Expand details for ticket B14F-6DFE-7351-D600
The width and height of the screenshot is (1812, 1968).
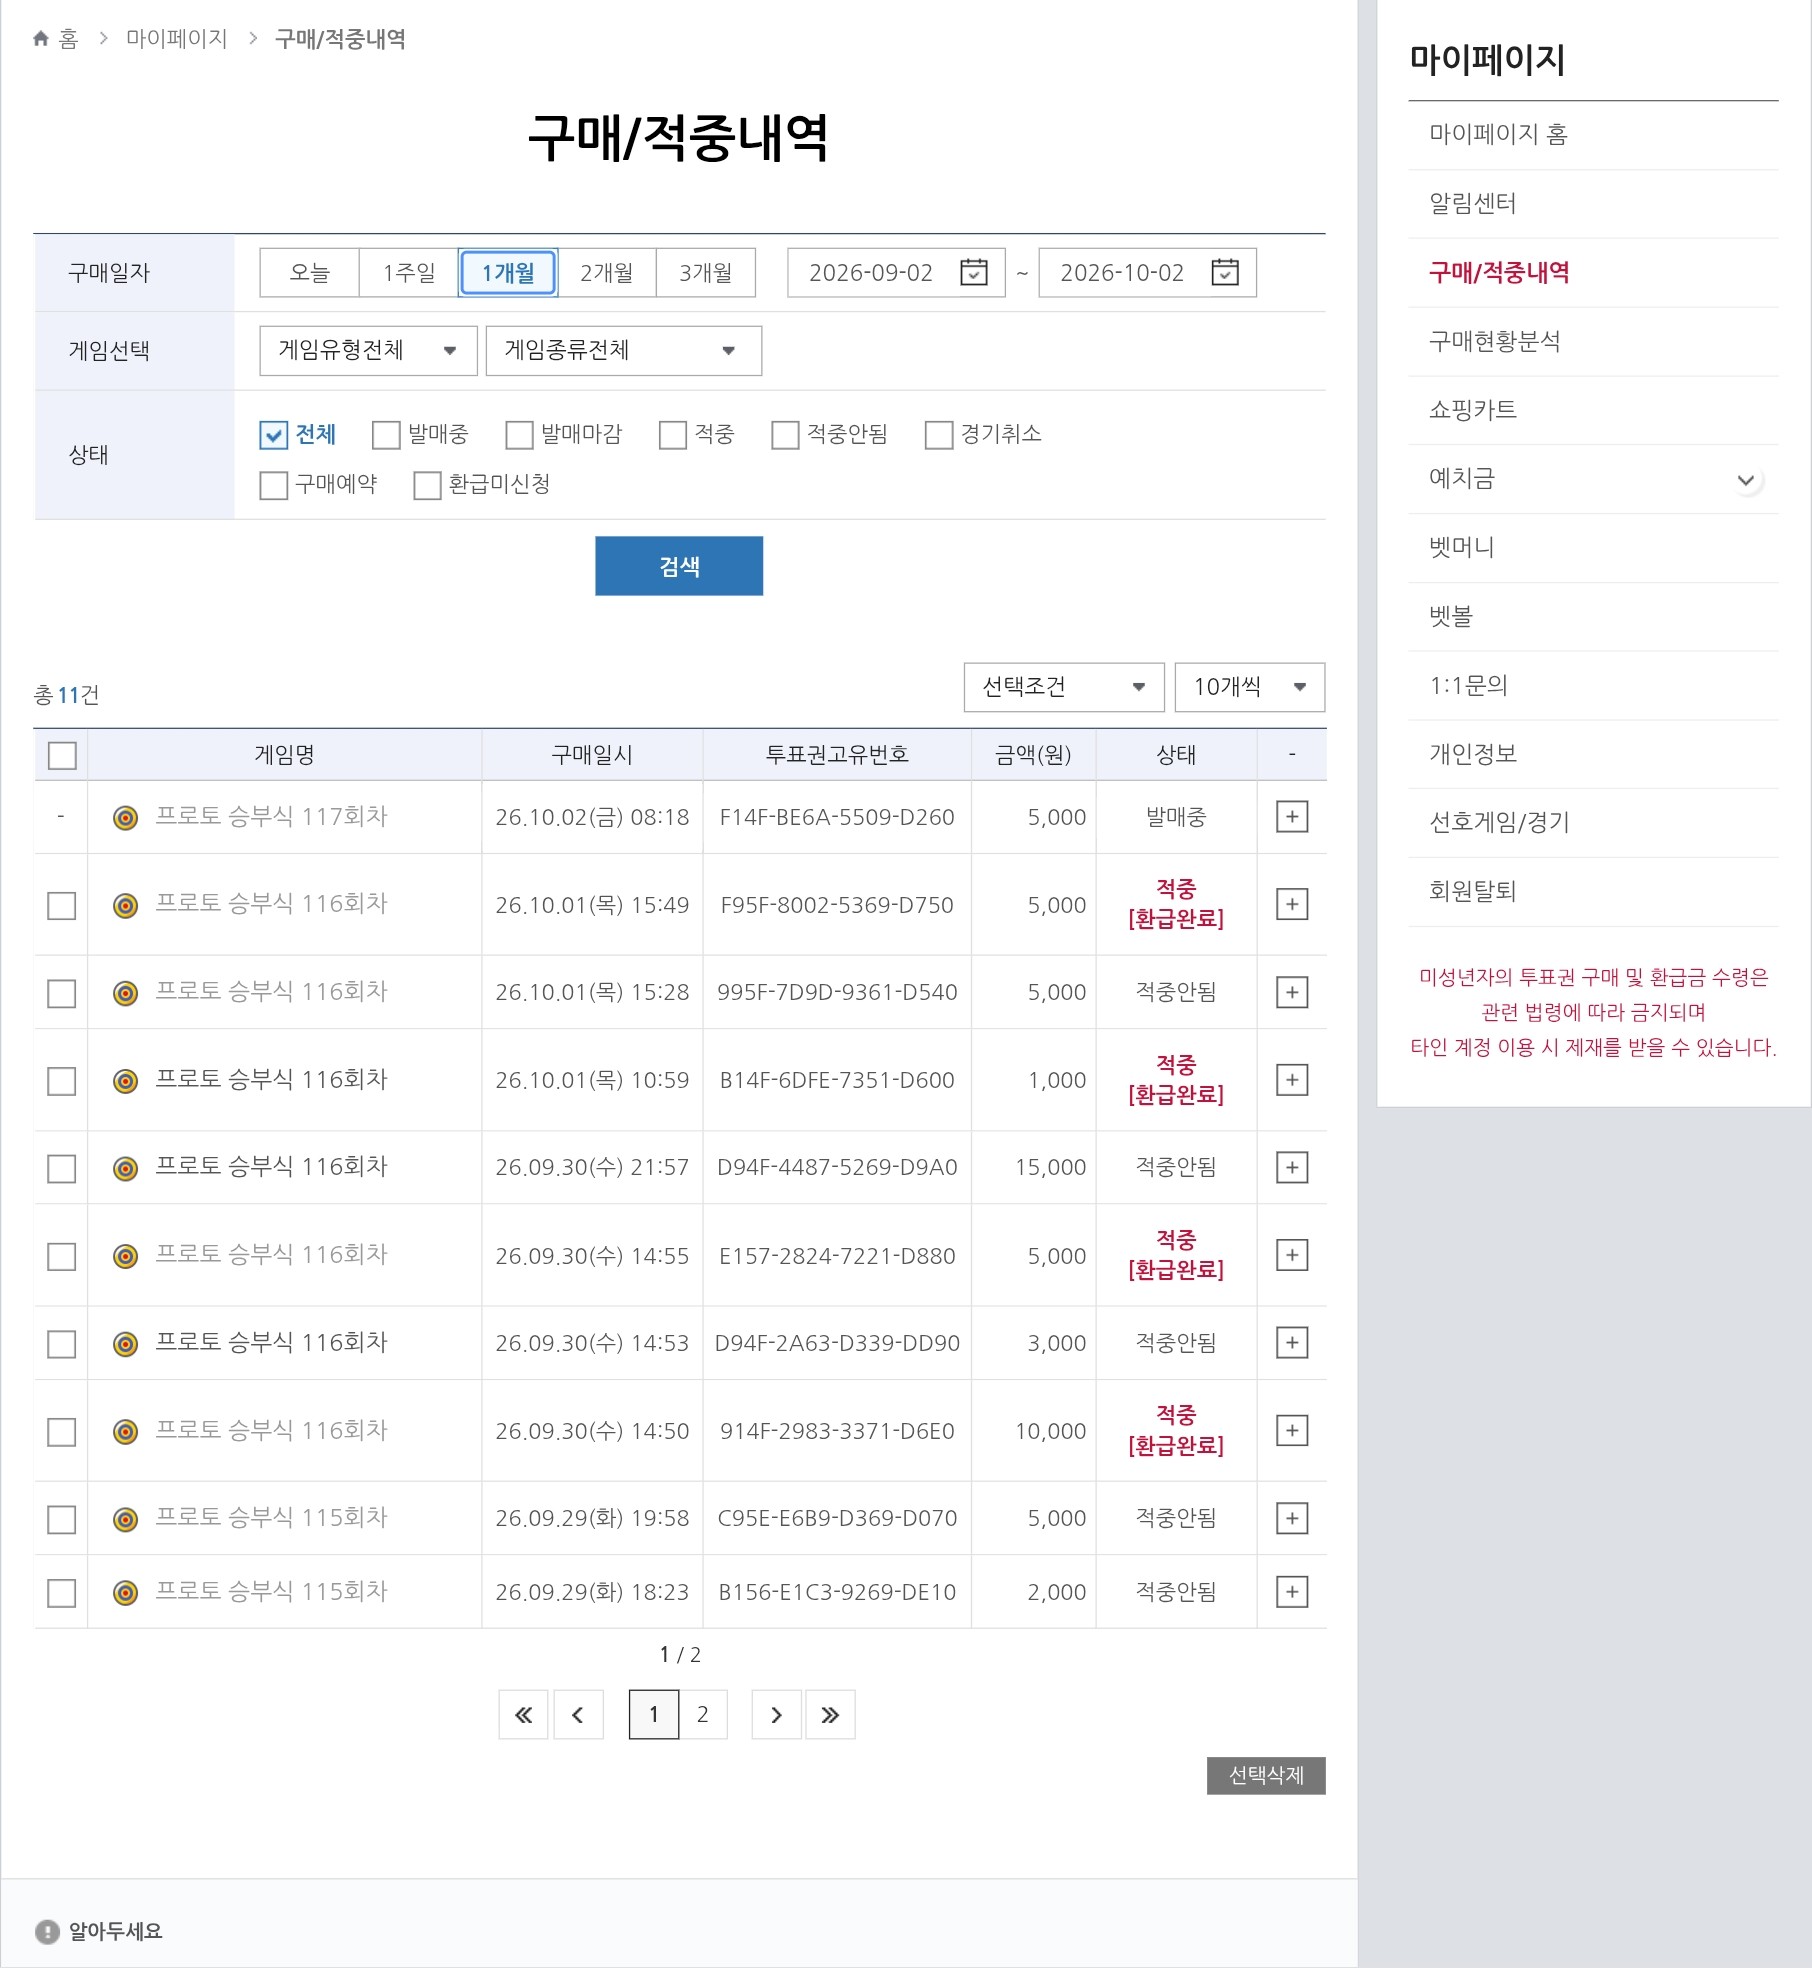1292,1080
